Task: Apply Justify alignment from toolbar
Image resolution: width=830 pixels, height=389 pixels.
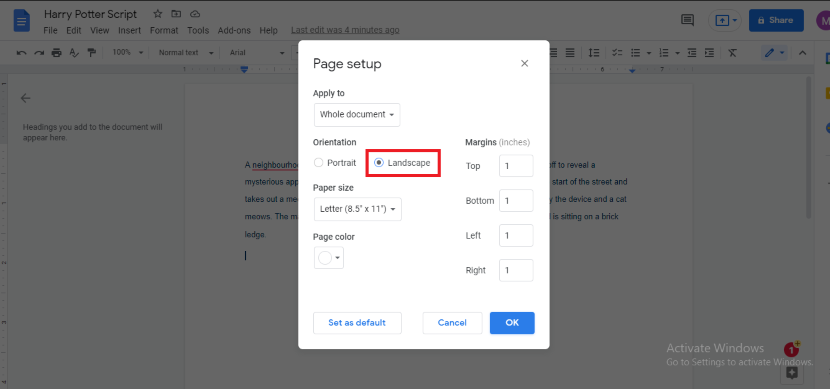Action: (x=570, y=52)
